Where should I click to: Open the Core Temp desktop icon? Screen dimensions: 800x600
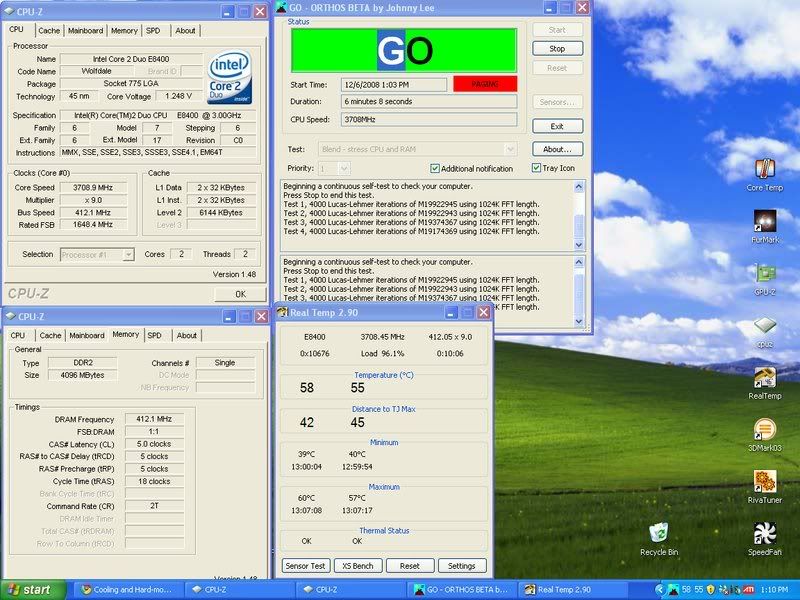[764, 168]
